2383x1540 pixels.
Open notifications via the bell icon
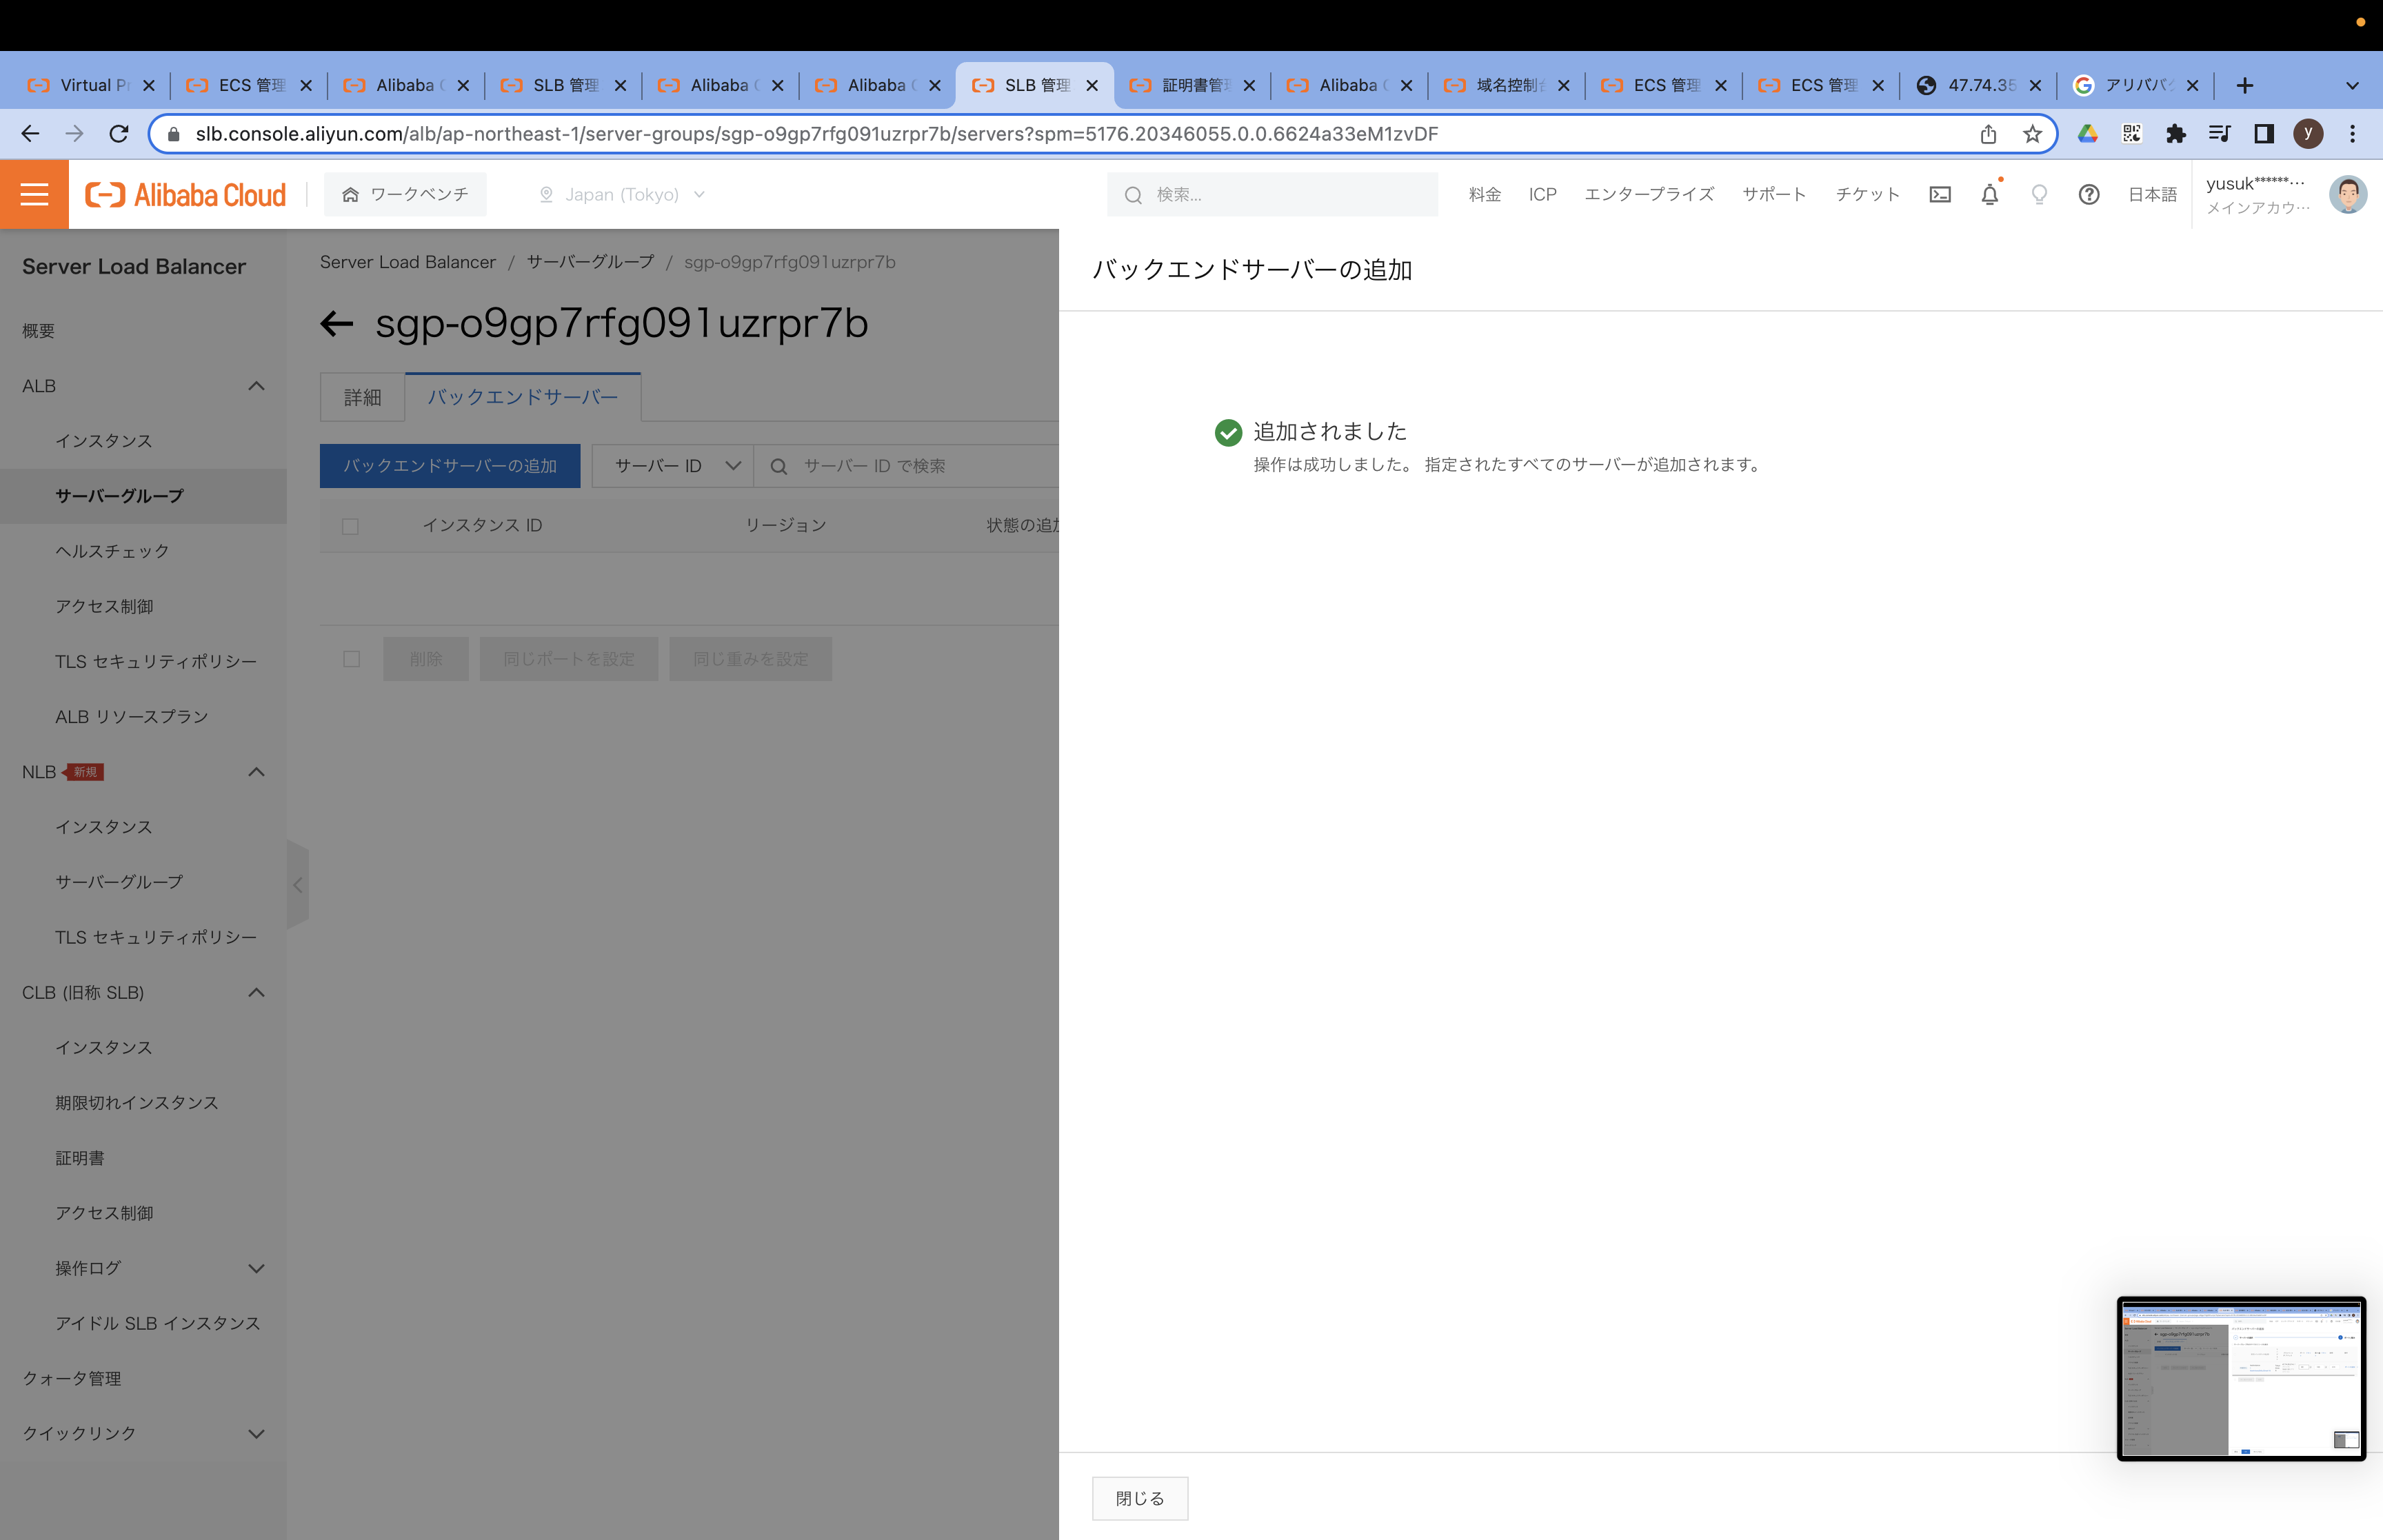[1989, 194]
